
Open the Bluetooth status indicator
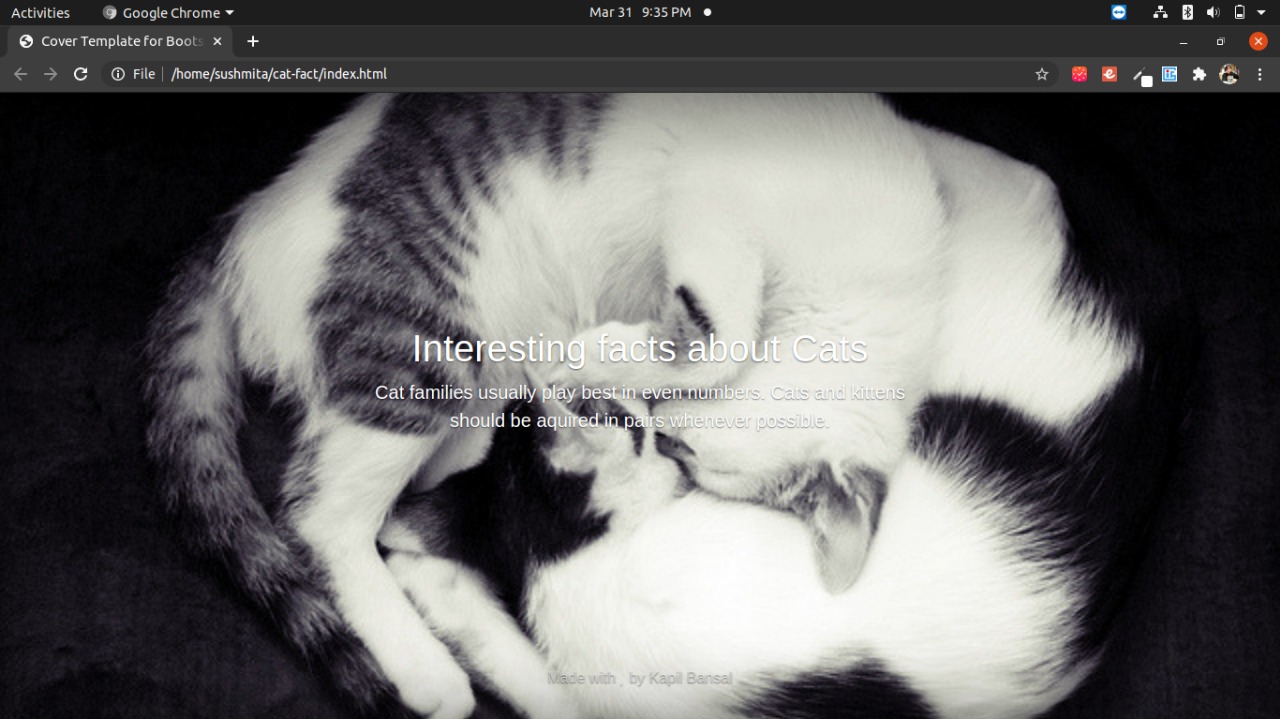[x=1186, y=12]
